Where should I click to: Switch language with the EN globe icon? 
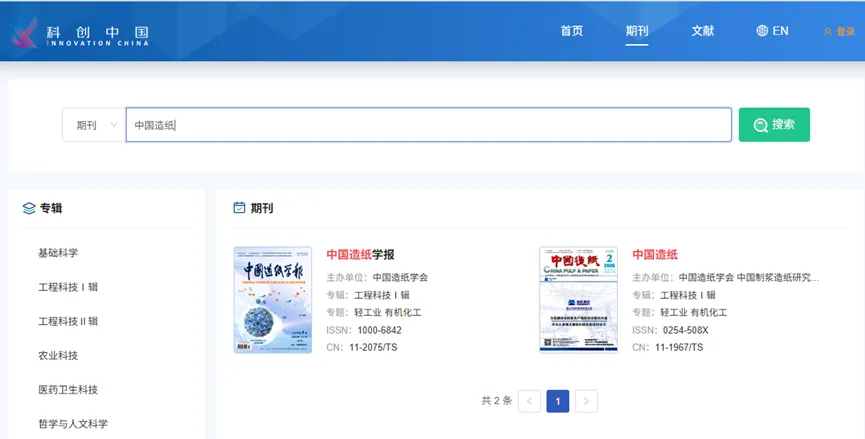[x=772, y=31]
